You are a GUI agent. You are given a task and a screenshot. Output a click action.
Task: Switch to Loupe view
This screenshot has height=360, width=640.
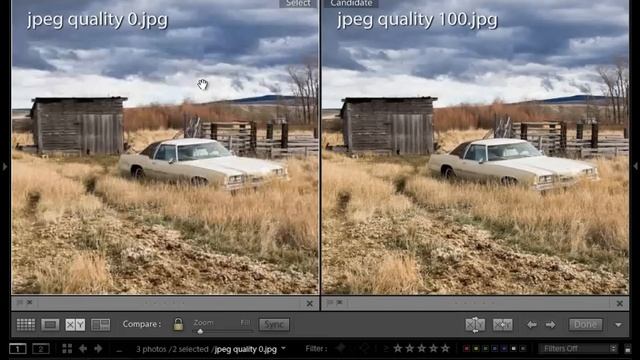[50, 324]
